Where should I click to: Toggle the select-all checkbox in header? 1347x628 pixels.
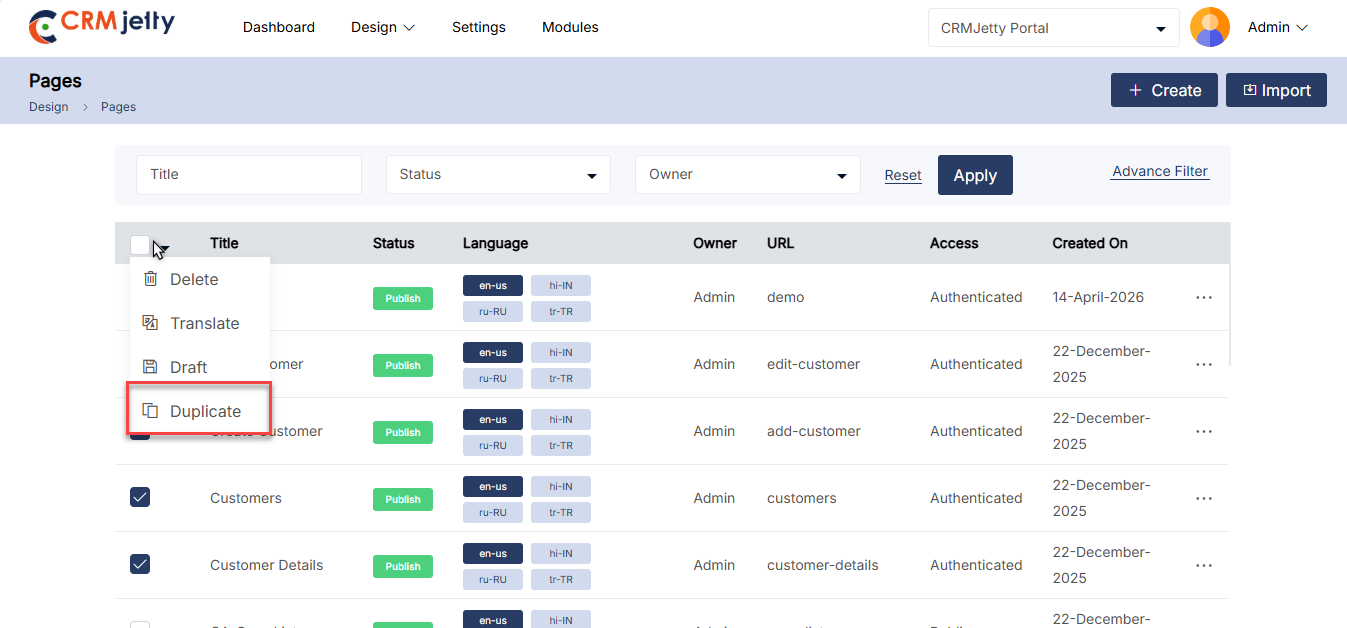pos(140,244)
